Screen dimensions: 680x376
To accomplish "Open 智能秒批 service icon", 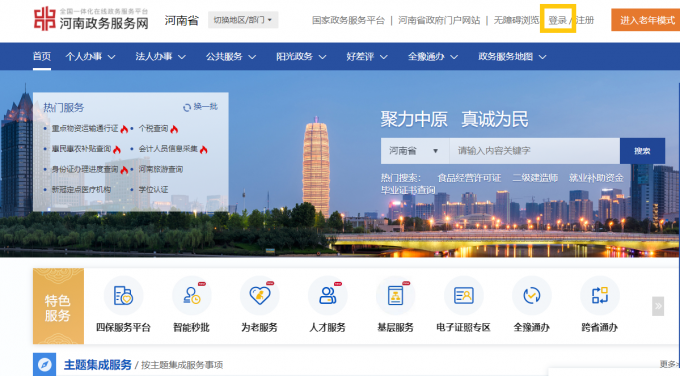I will pos(191,296).
